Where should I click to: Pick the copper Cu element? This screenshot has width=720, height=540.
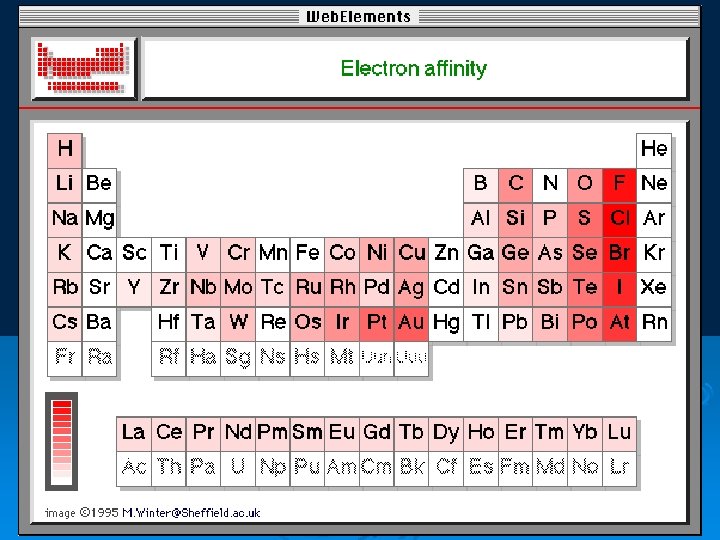point(411,255)
